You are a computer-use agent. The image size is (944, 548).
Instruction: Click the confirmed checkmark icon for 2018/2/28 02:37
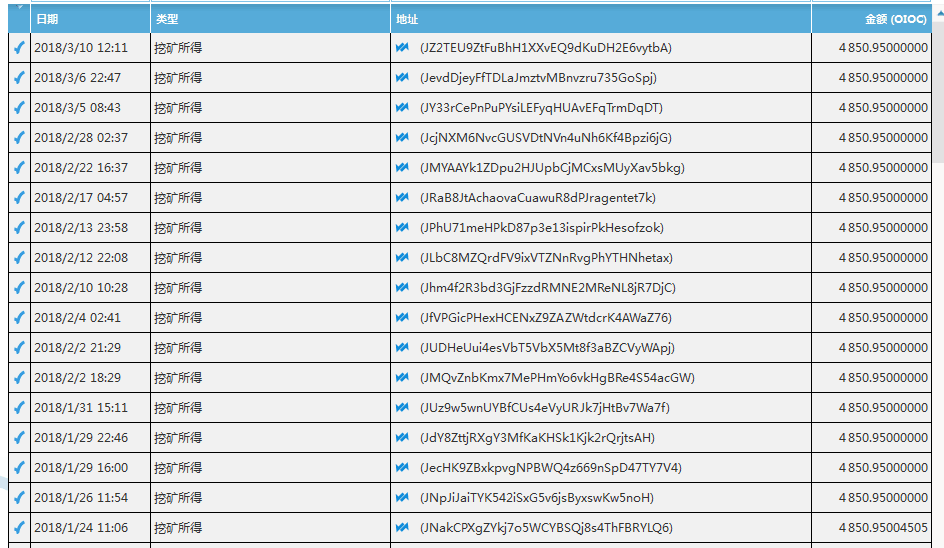19,138
